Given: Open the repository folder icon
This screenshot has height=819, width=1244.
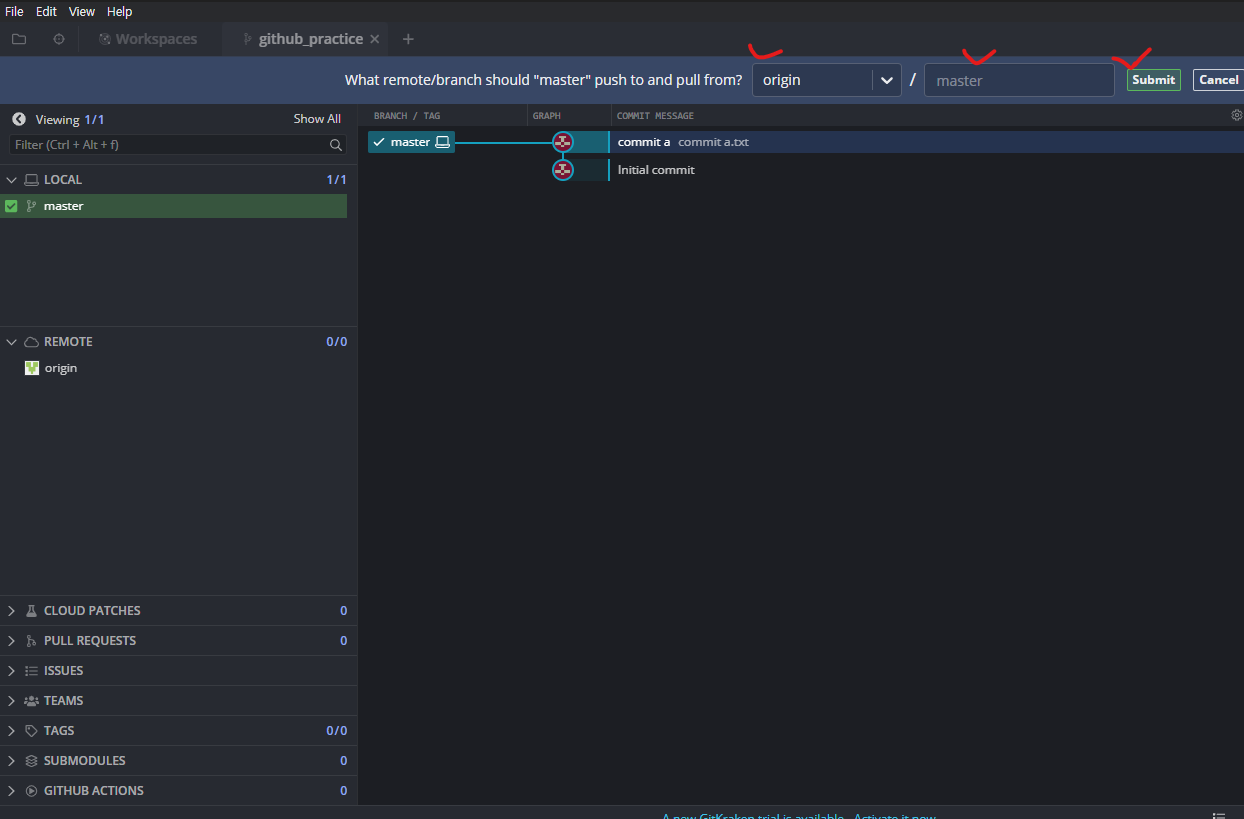Looking at the screenshot, I should pyautogui.click(x=19, y=39).
